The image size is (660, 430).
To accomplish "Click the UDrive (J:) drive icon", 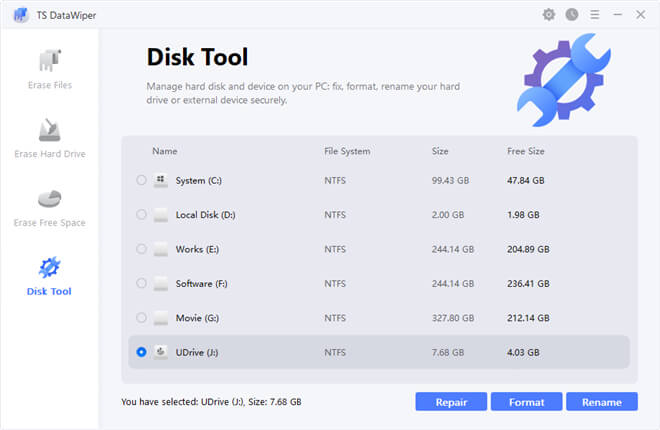I will pos(161,352).
